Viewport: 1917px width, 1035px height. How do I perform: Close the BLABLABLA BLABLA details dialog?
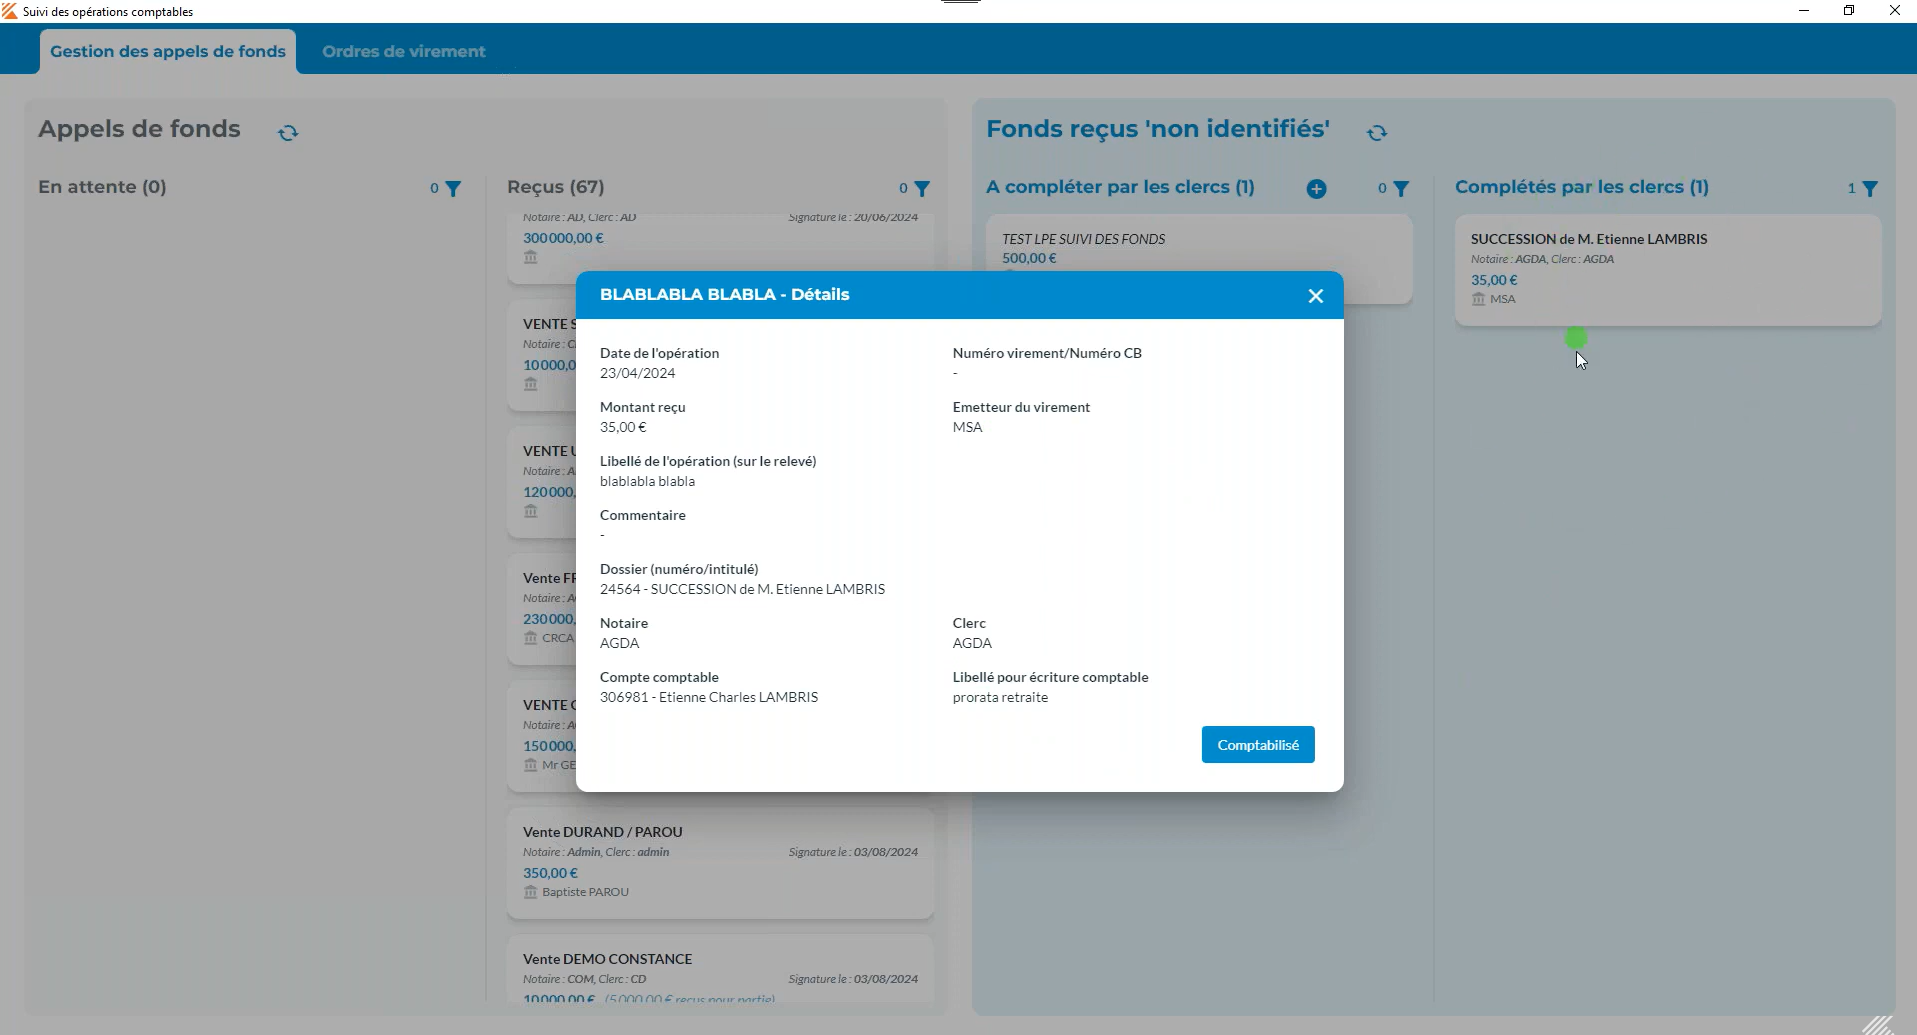click(x=1315, y=296)
